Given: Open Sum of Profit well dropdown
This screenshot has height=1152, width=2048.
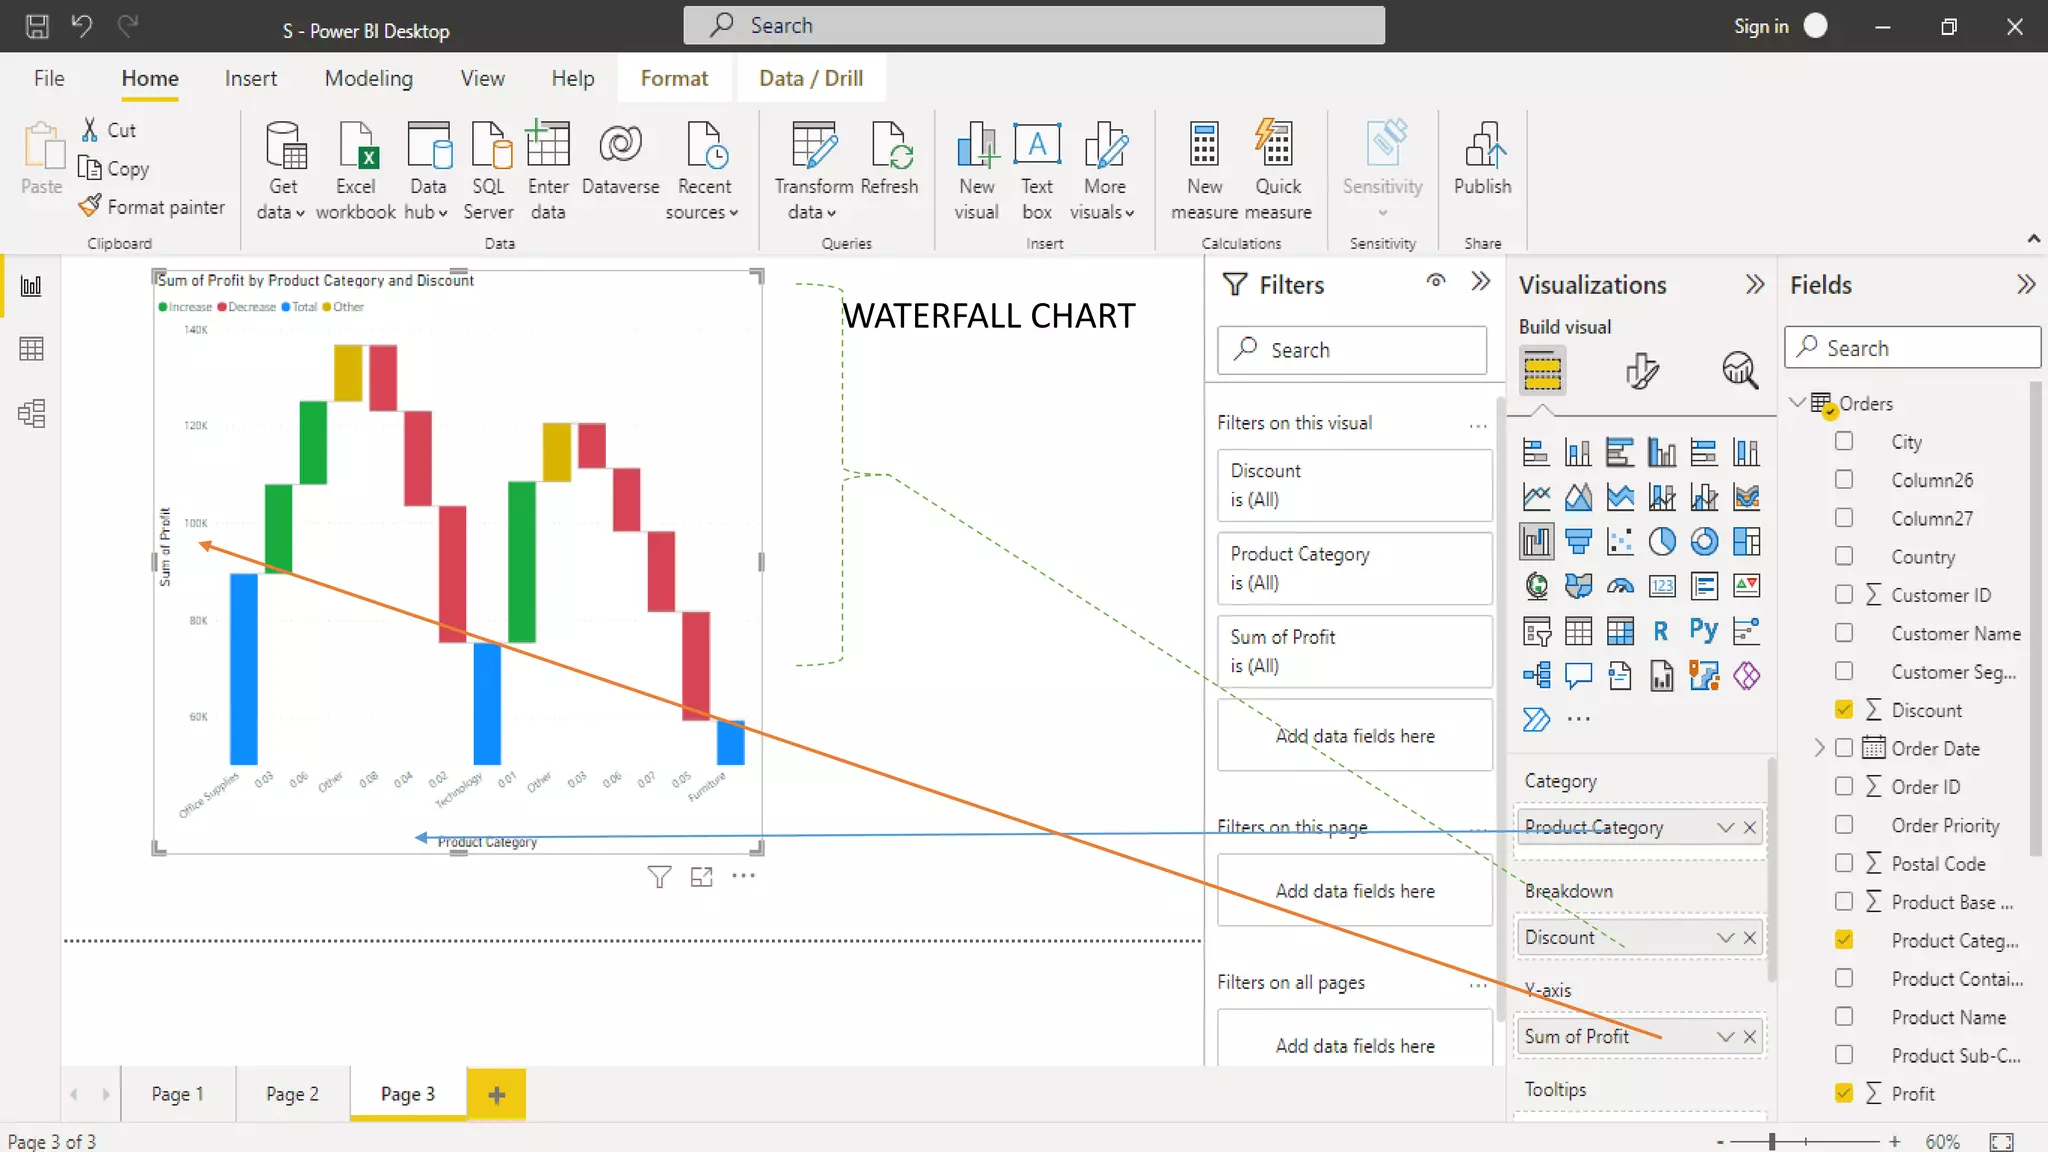Looking at the screenshot, I should click(x=1725, y=1036).
